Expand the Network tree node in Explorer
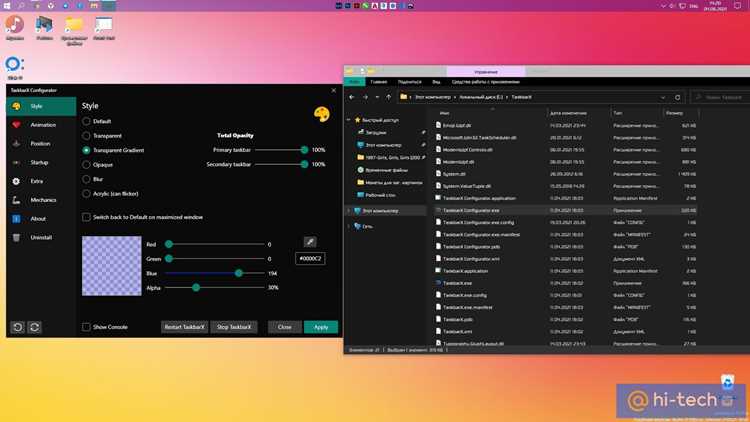 (x=349, y=226)
